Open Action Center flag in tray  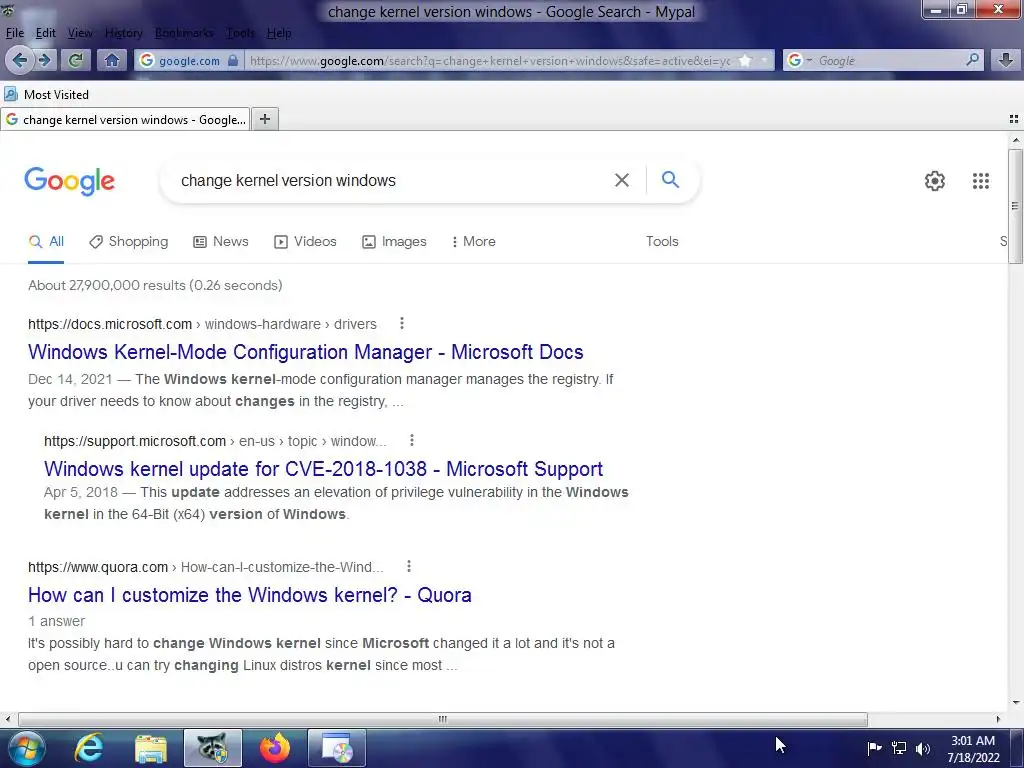(874, 748)
